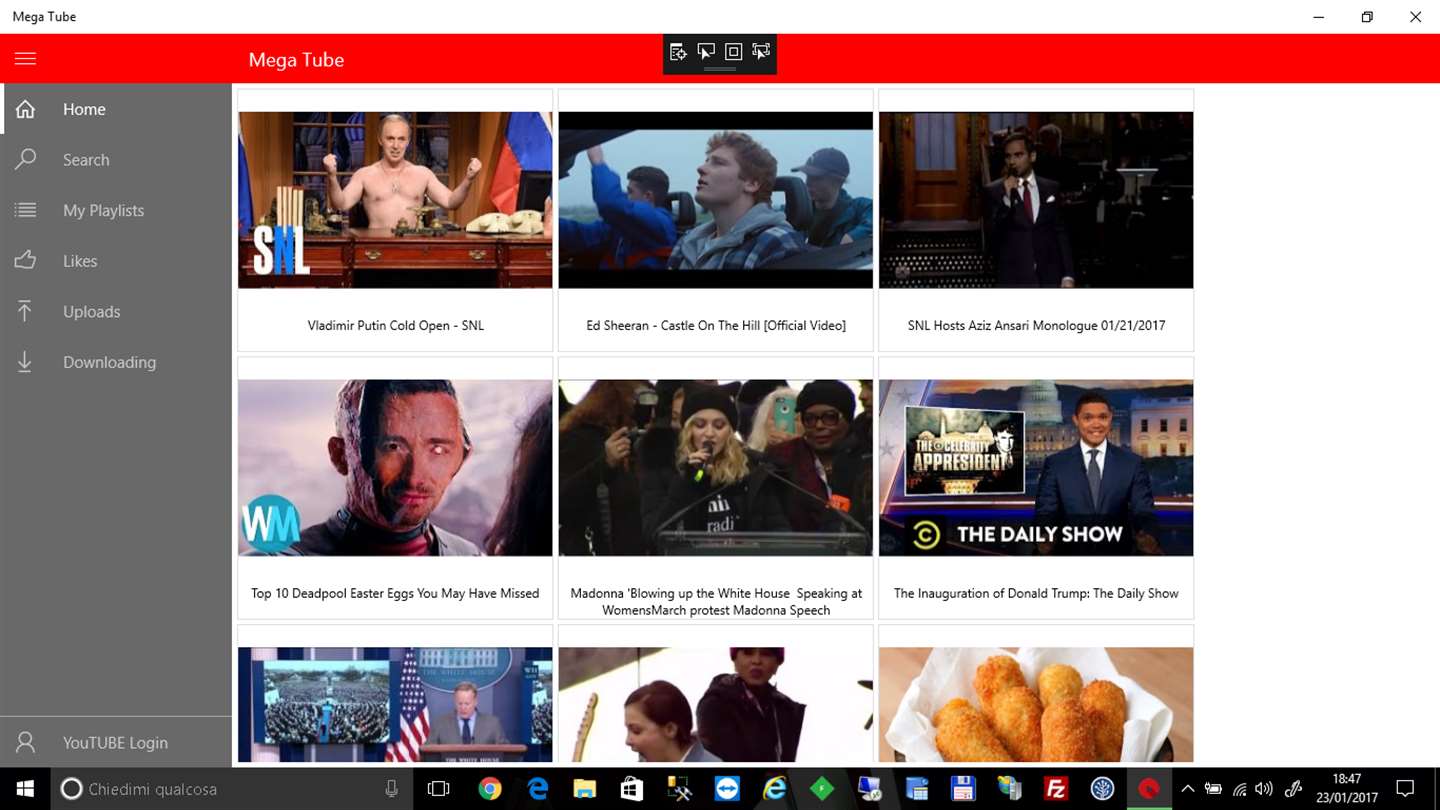Screen dimensions: 1440x810
Task: Open the Windows Ink pen tray icon
Action: tap(1293, 789)
